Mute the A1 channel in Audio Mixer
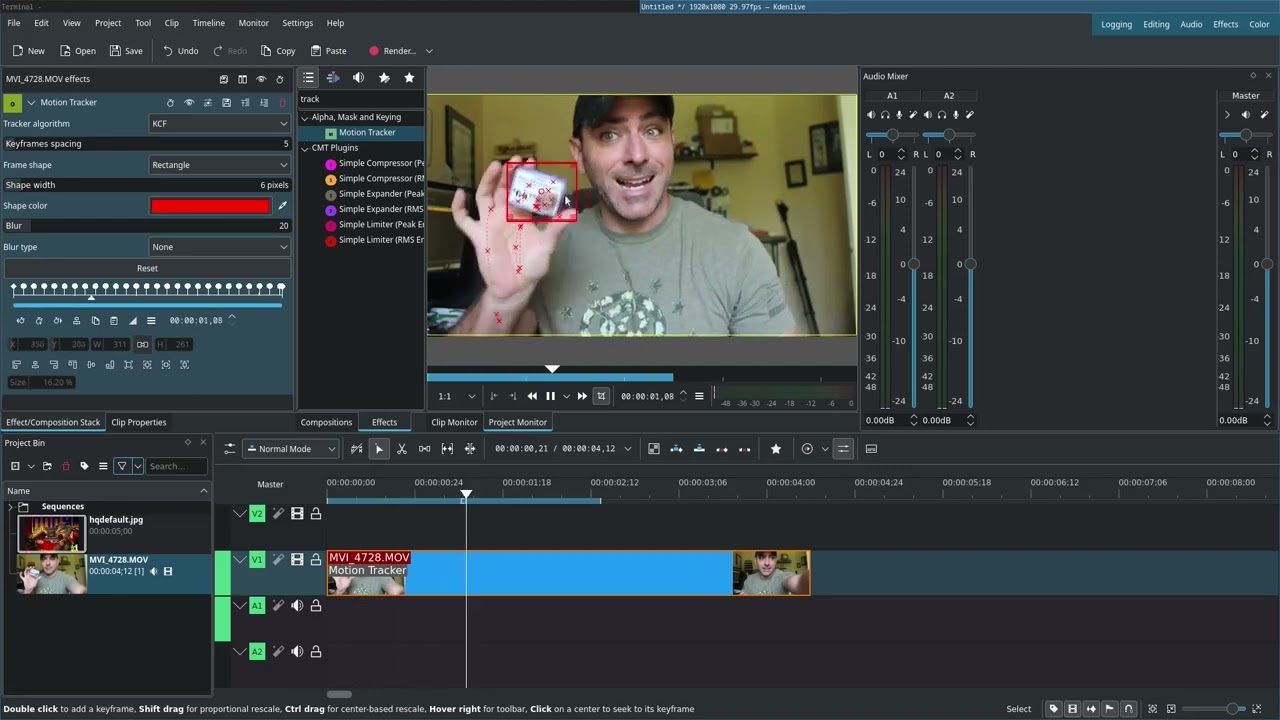Viewport: 1280px width, 720px height. [x=870, y=114]
